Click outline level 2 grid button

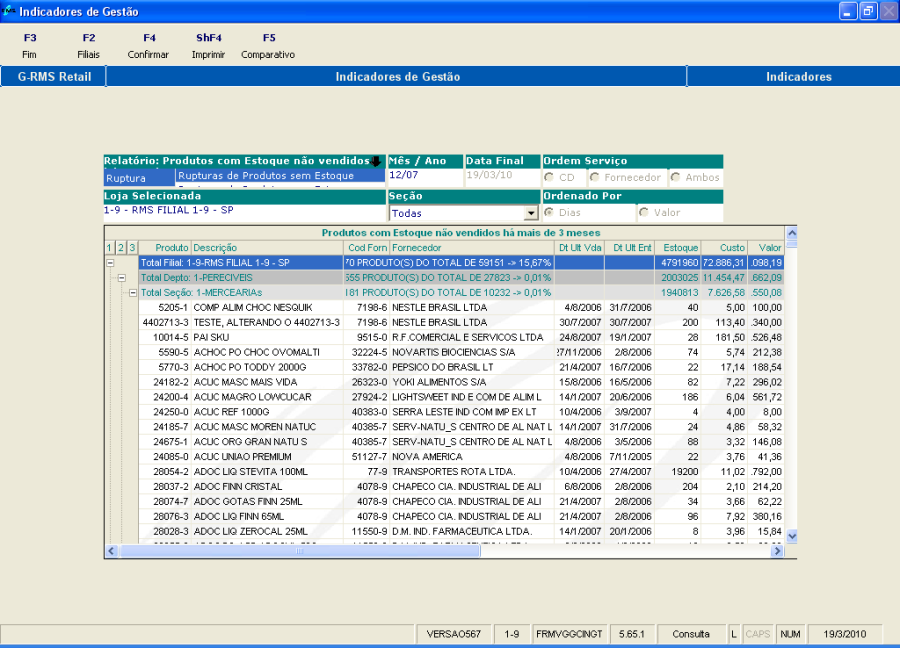(x=121, y=247)
